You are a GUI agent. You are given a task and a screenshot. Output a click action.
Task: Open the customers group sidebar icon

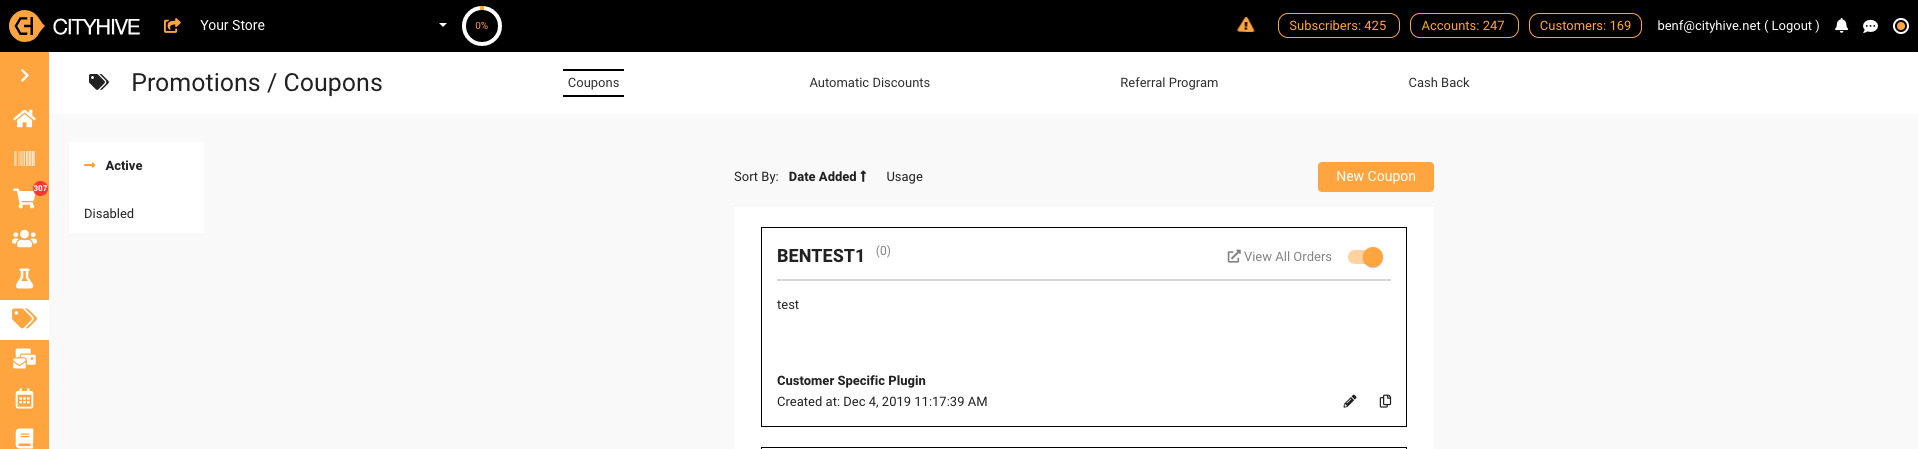click(x=24, y=238)
